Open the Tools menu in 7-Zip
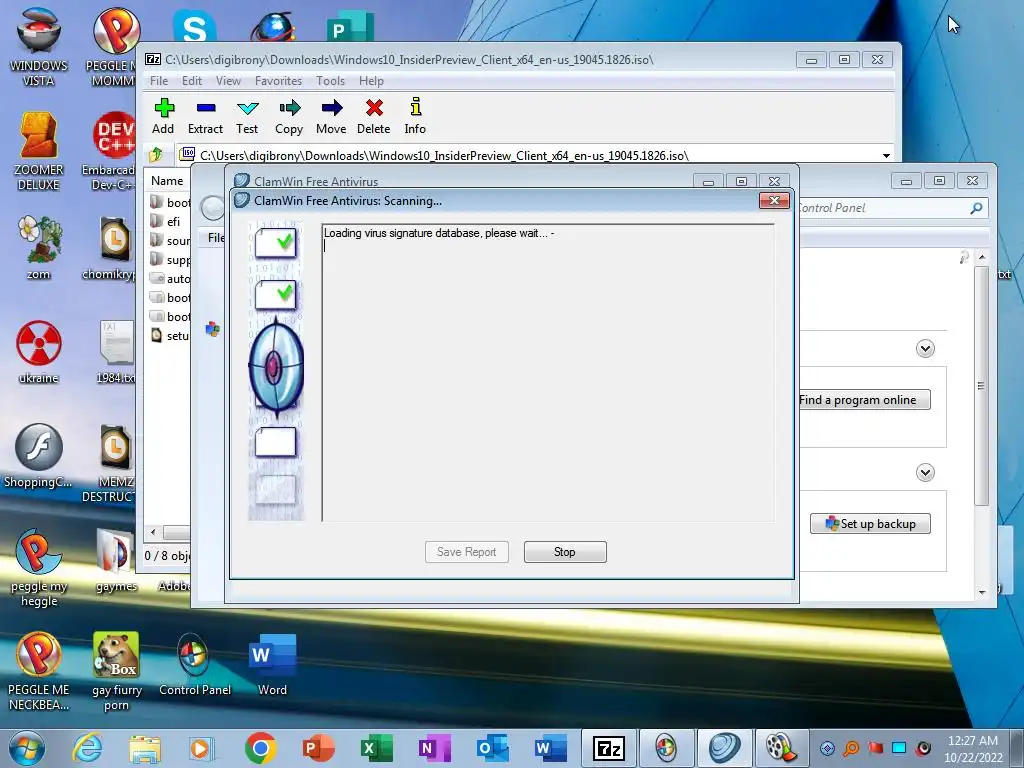This screenshot has width=1024, height=768. [x=330, y=81]
